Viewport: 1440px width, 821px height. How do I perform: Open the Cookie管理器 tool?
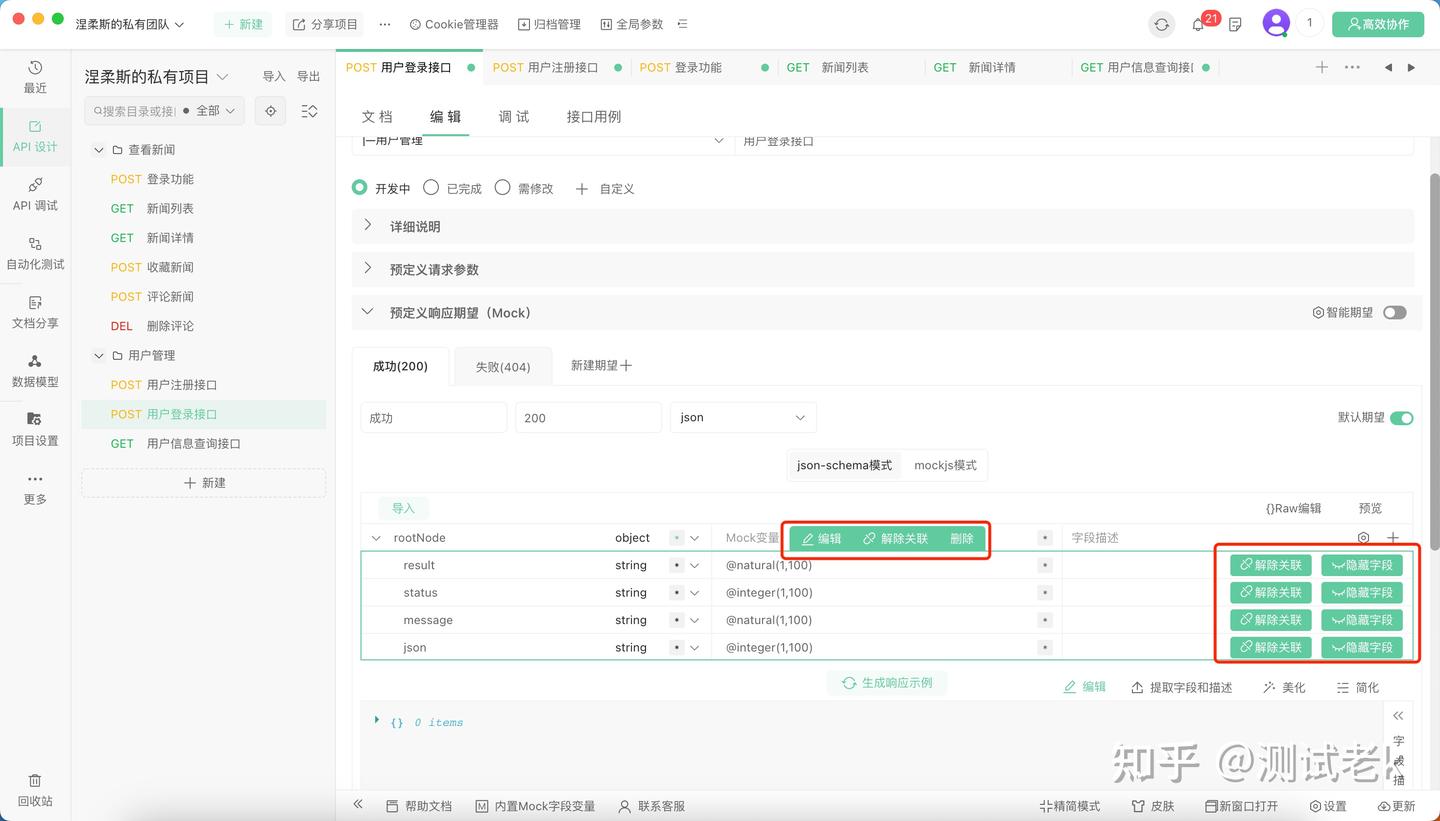click(x=453, y=23)
